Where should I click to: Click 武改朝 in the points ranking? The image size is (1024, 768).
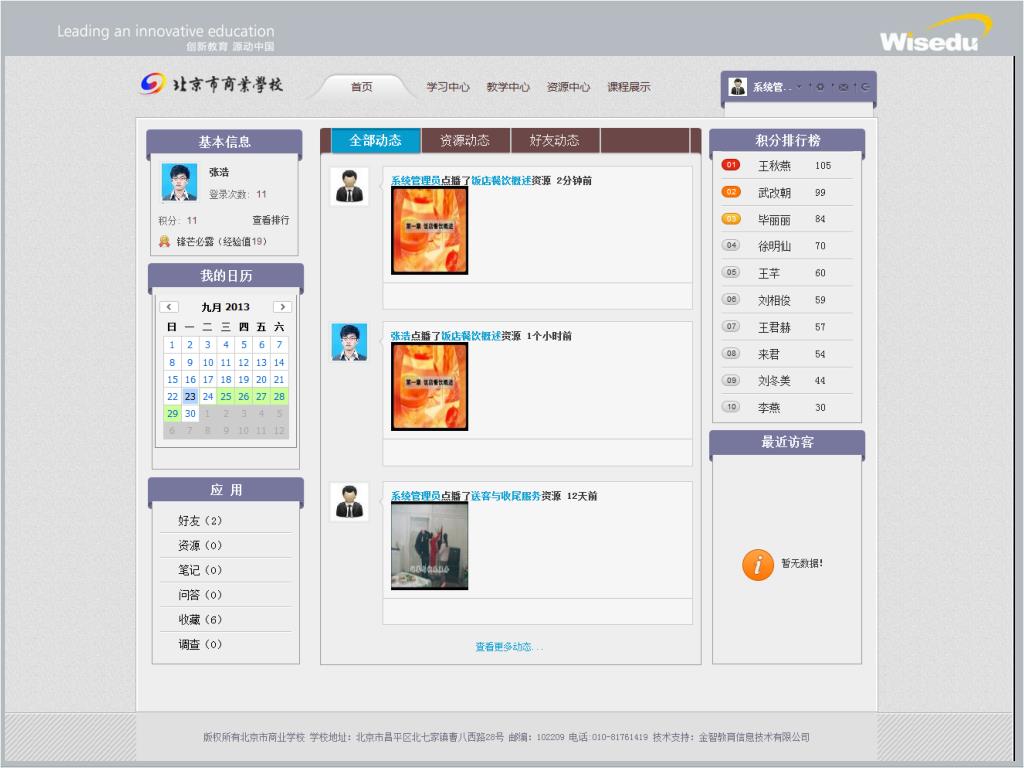click(775, 193)
